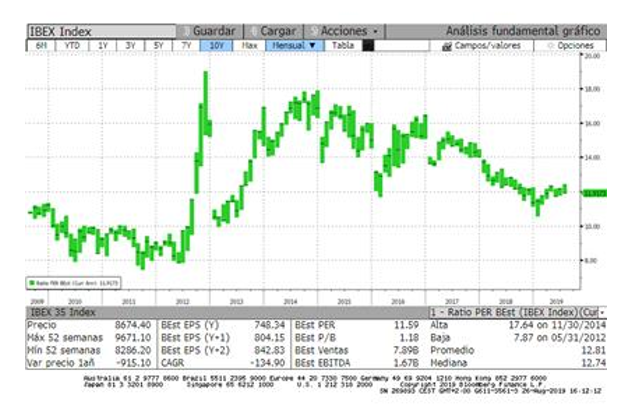Click the Guardar save icon

186,31
